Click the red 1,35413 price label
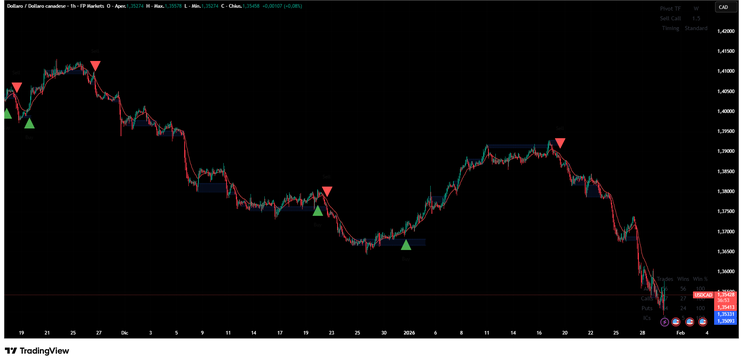 point(725,307)
